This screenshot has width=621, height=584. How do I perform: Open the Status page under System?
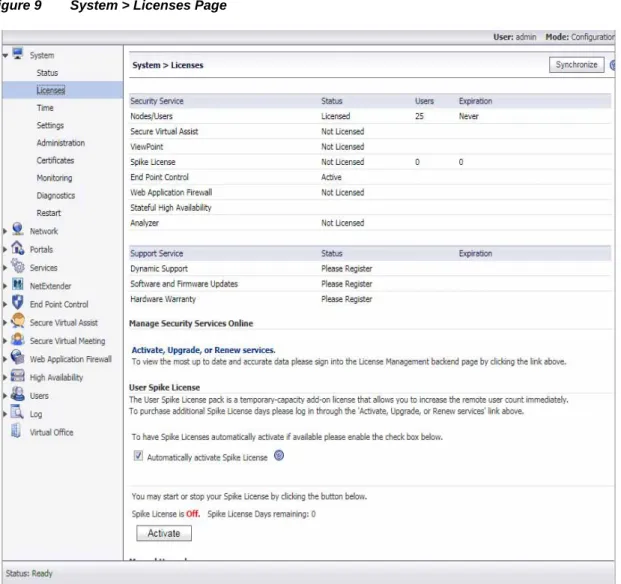[x=47, y=73]
